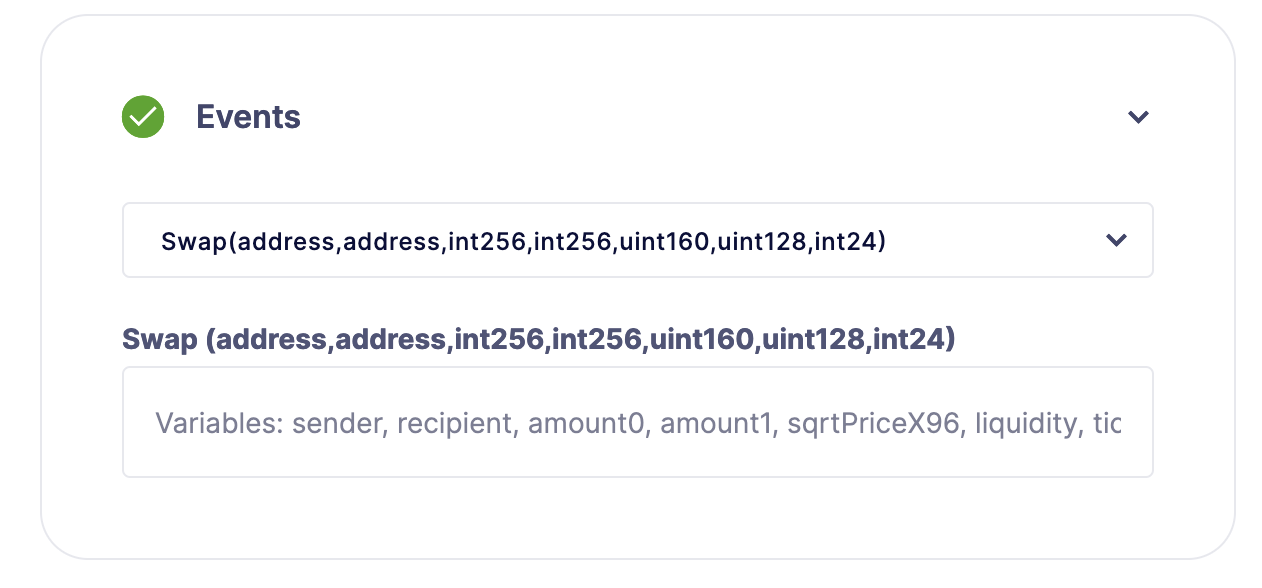Focus the Variables input field

click(x=637, y=422)
